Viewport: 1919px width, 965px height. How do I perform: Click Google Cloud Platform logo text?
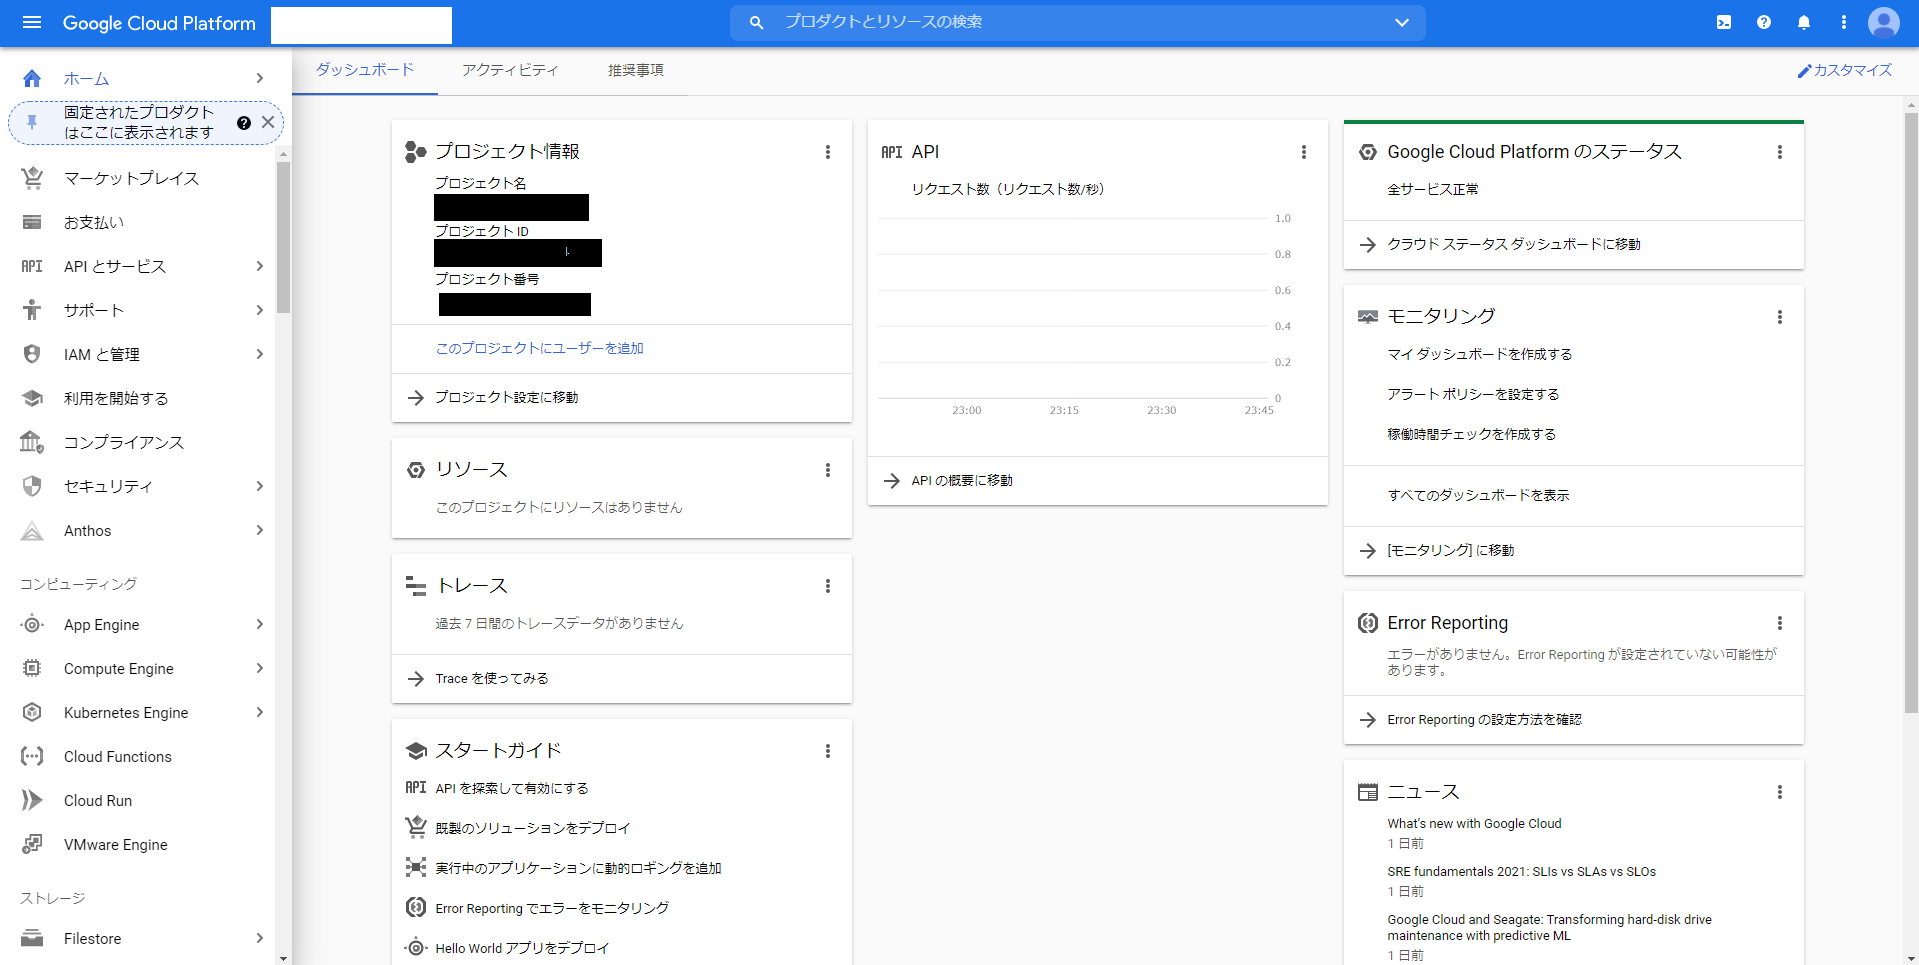coord(159,23)
